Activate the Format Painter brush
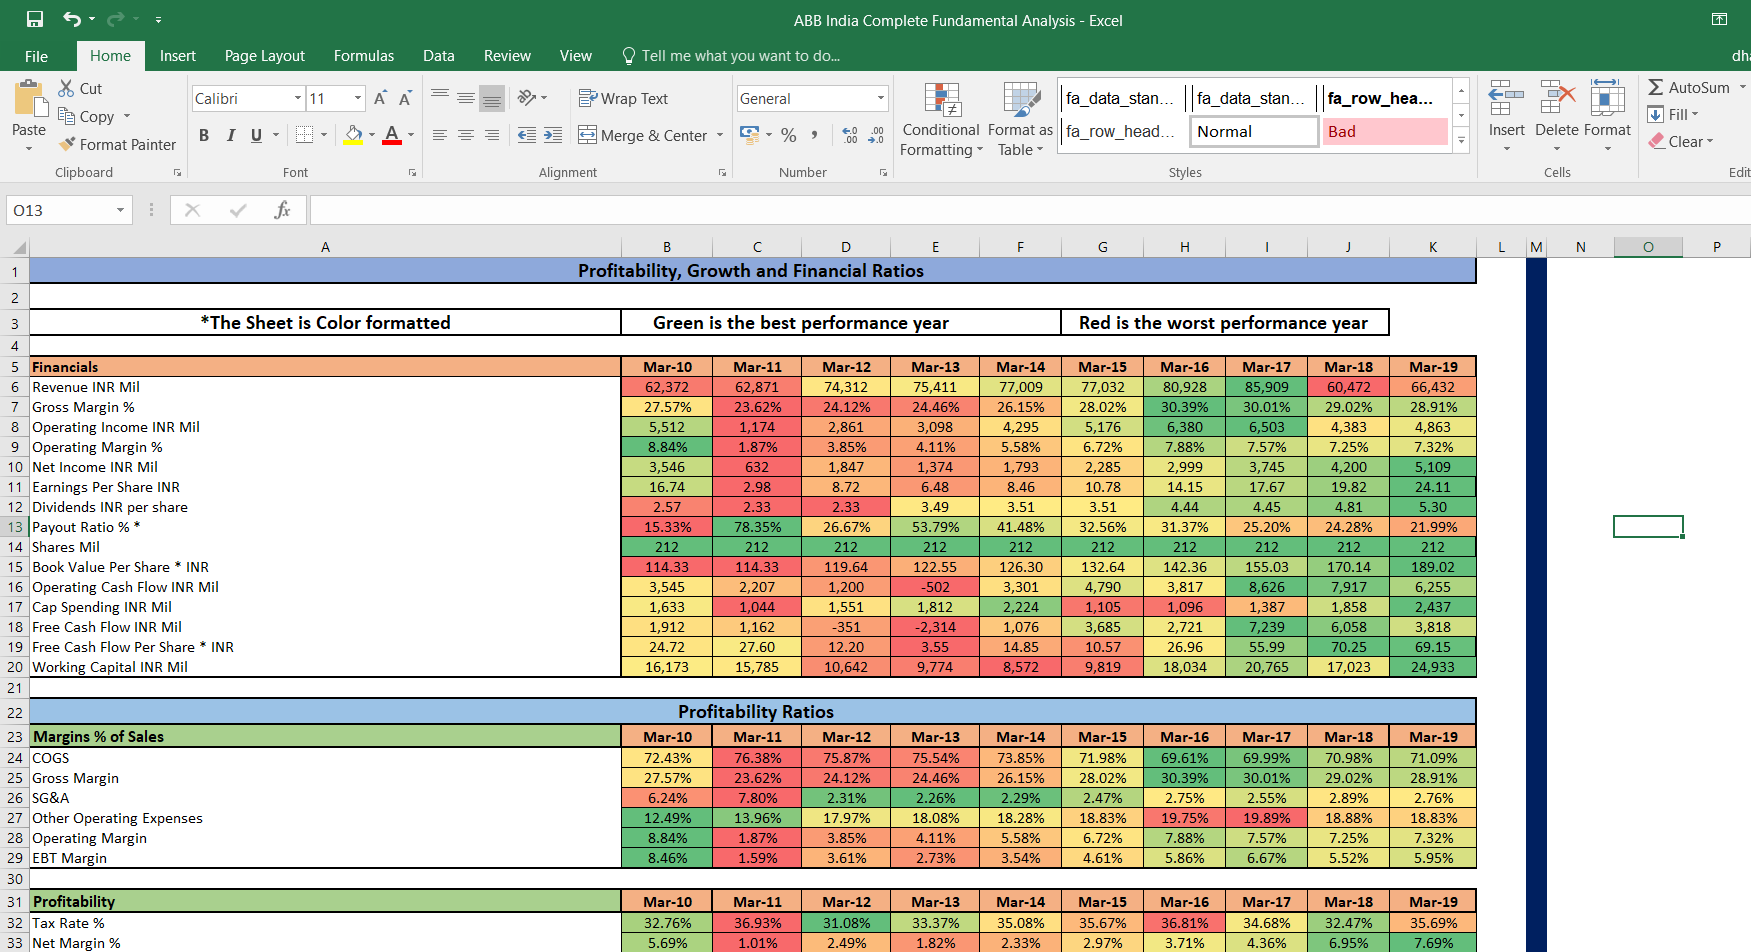 click(x=67, y=144)
